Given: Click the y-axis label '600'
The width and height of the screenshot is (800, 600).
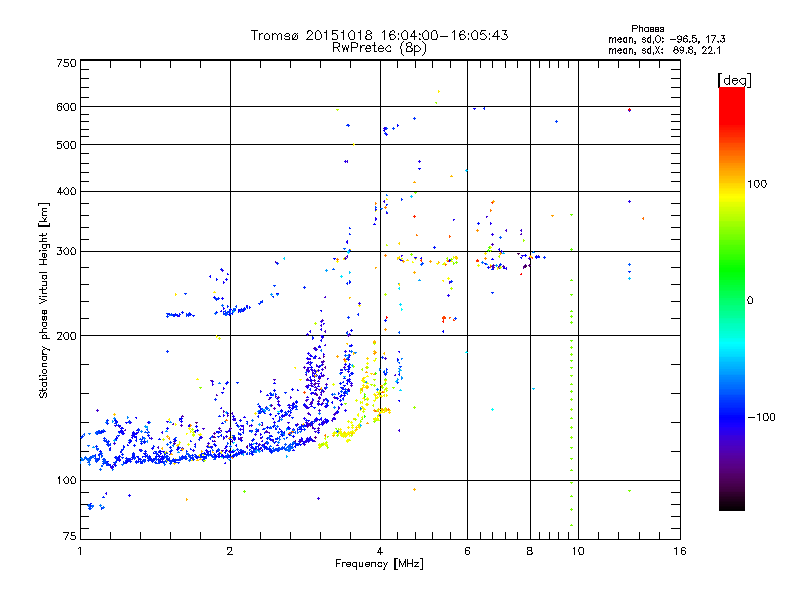Looking at the screenshot, I should [66, 107].
